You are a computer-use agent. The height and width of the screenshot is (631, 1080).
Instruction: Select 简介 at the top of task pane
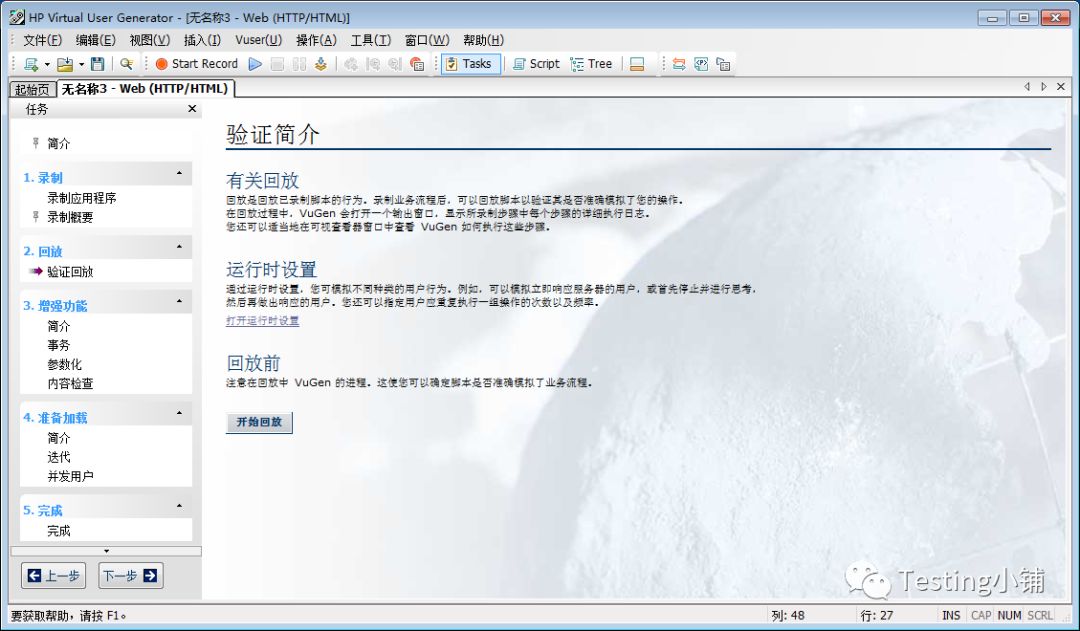tap(59, 143)
